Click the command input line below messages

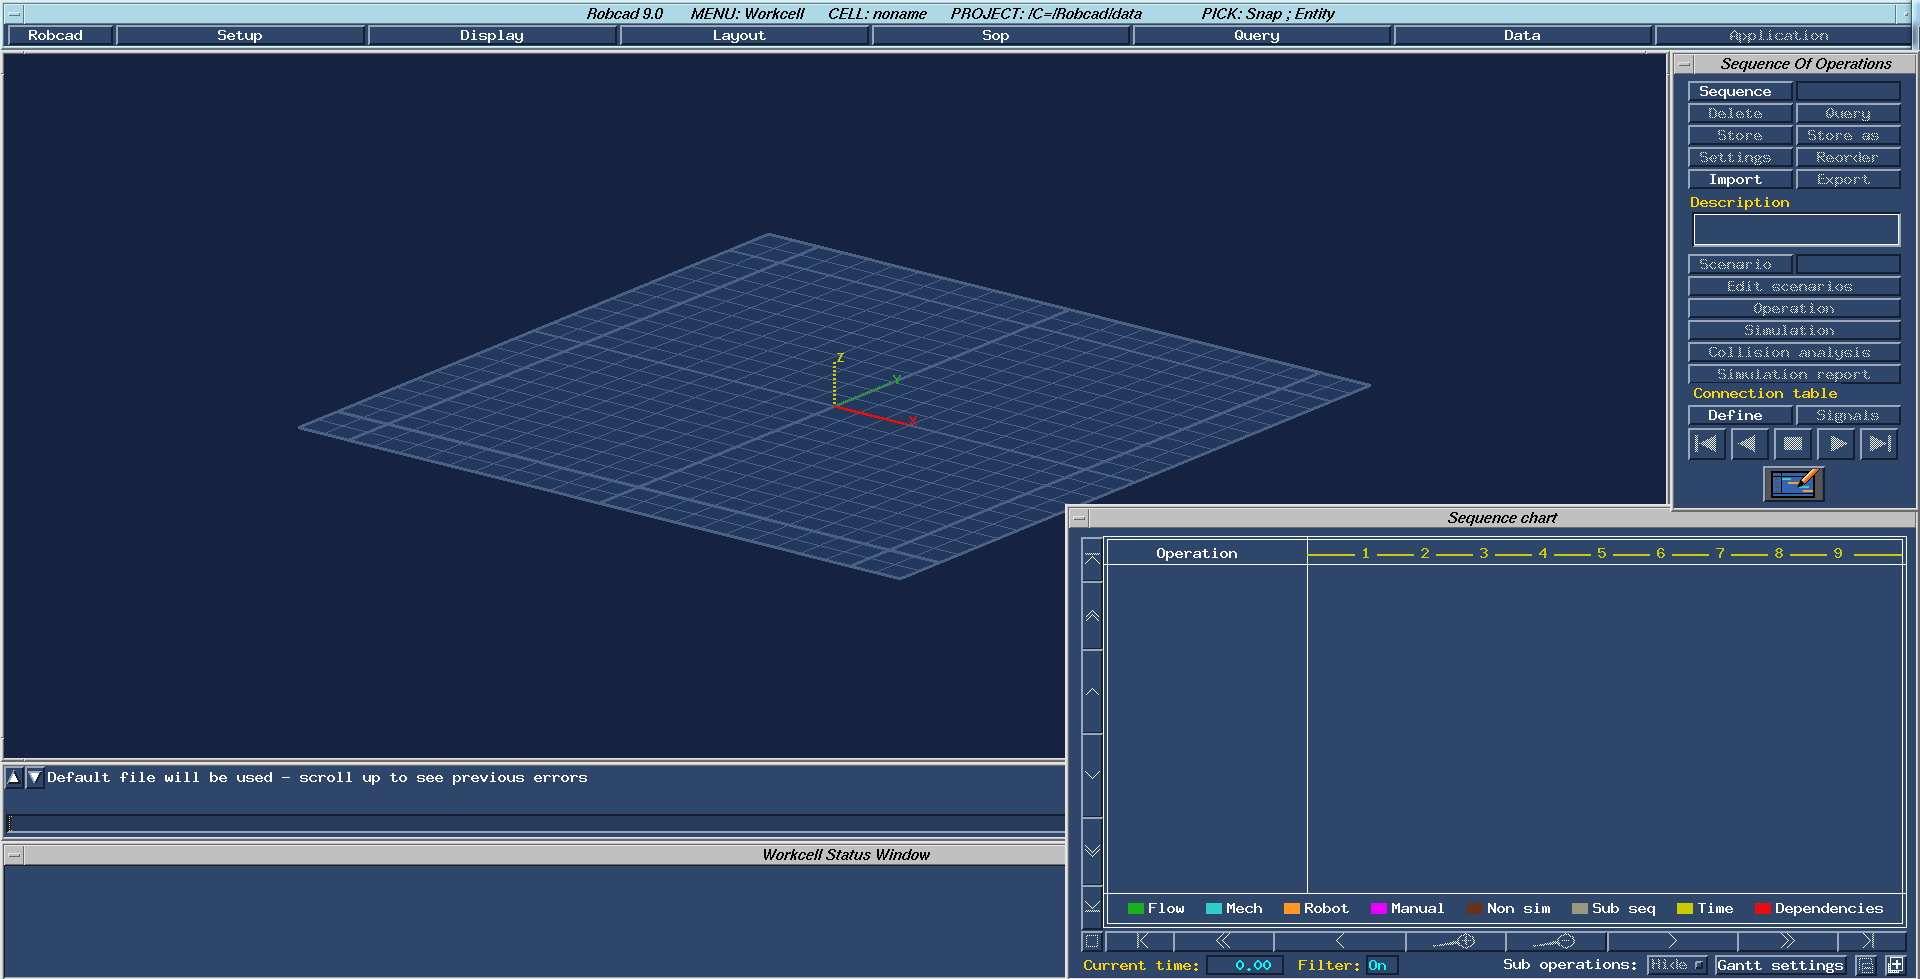pos(536,824)
